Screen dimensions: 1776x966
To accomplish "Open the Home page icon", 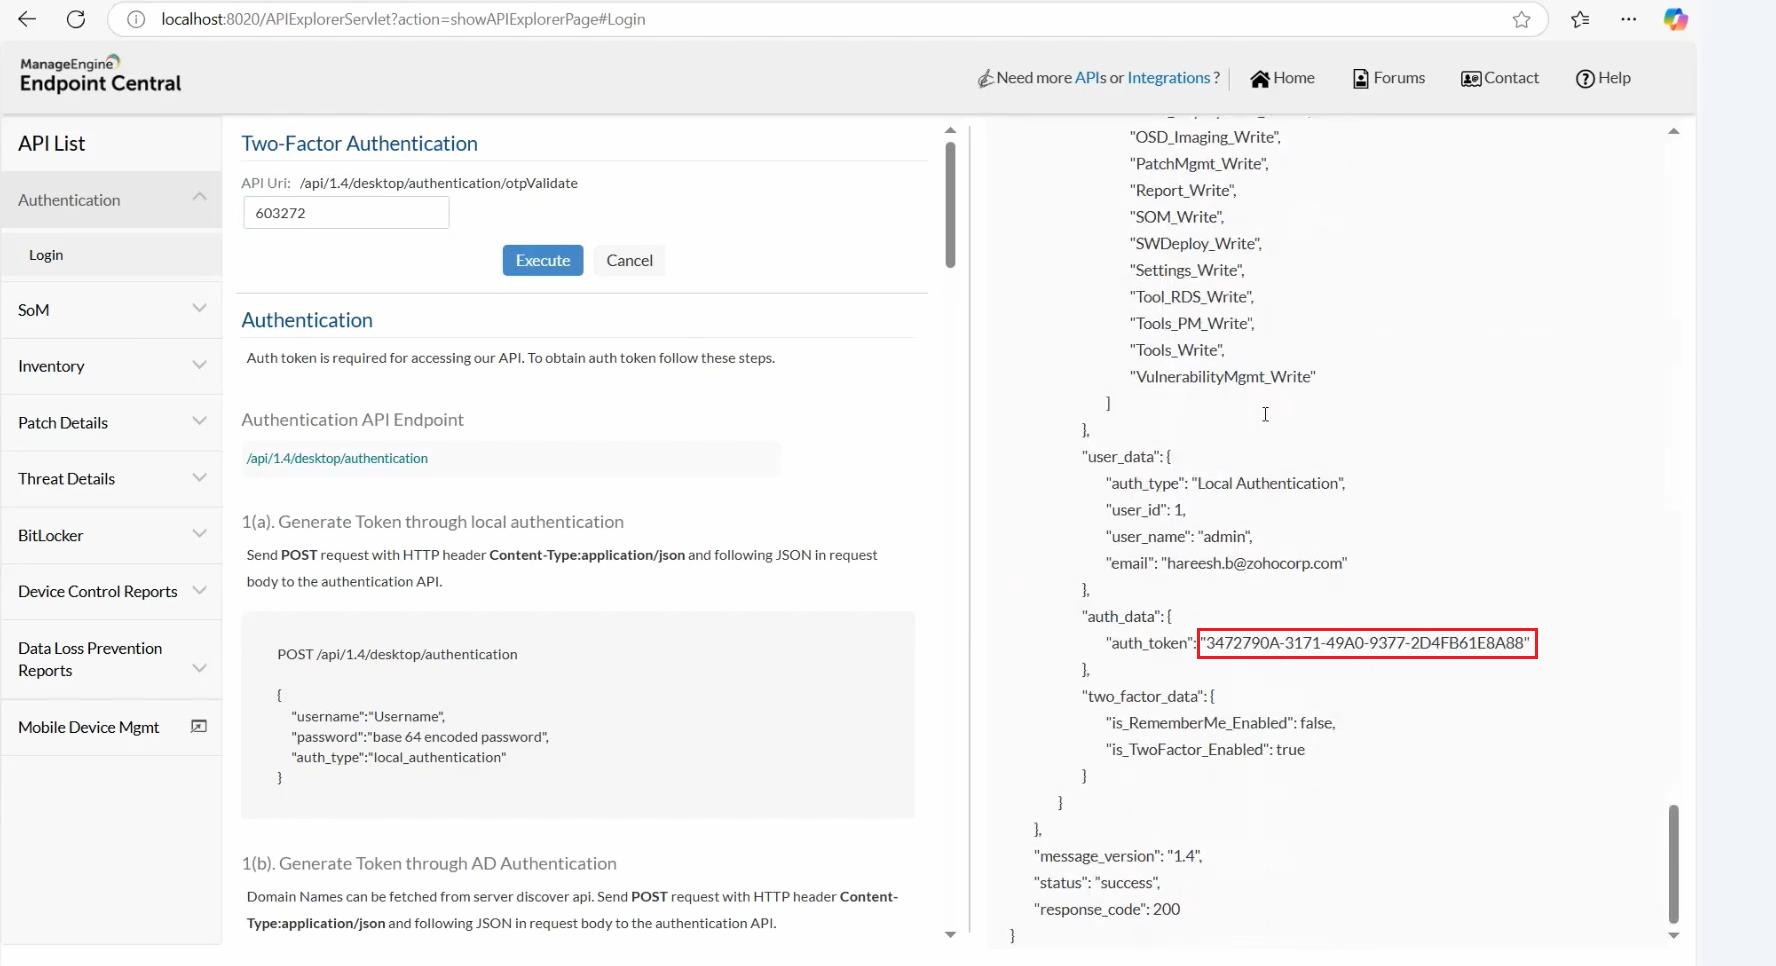I will point(1260,79).
